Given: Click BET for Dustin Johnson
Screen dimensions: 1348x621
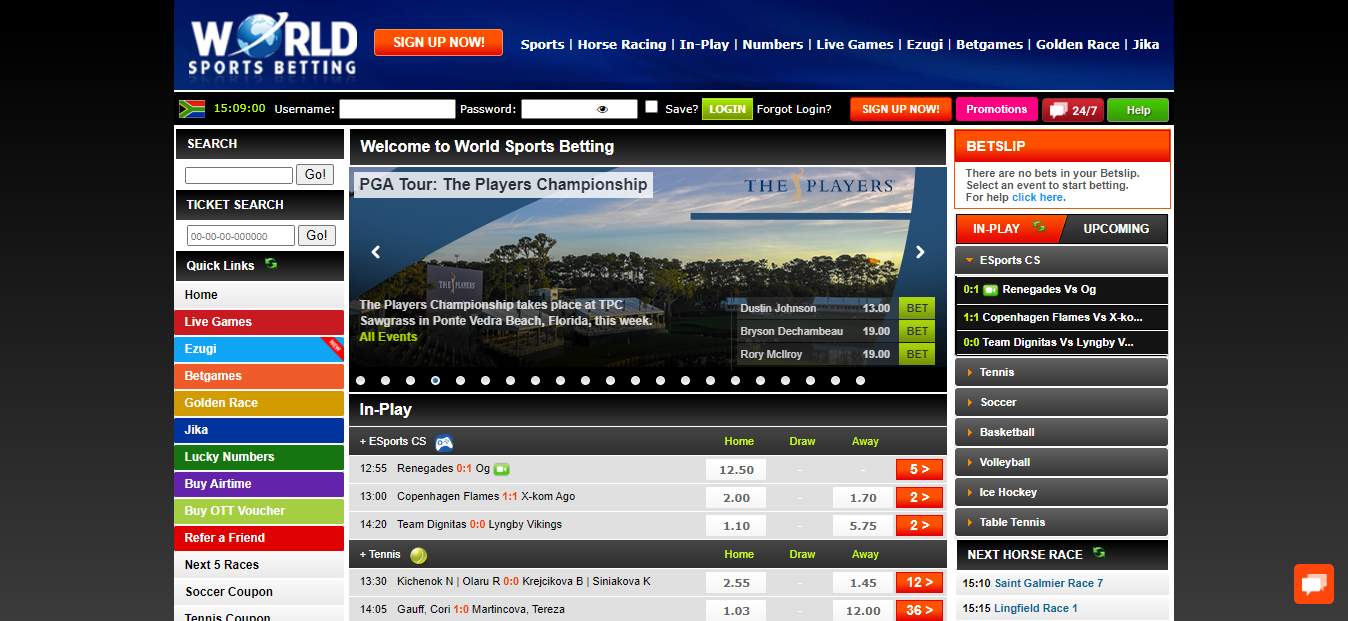Looking at the screenshot, I should tap(917, 308).
